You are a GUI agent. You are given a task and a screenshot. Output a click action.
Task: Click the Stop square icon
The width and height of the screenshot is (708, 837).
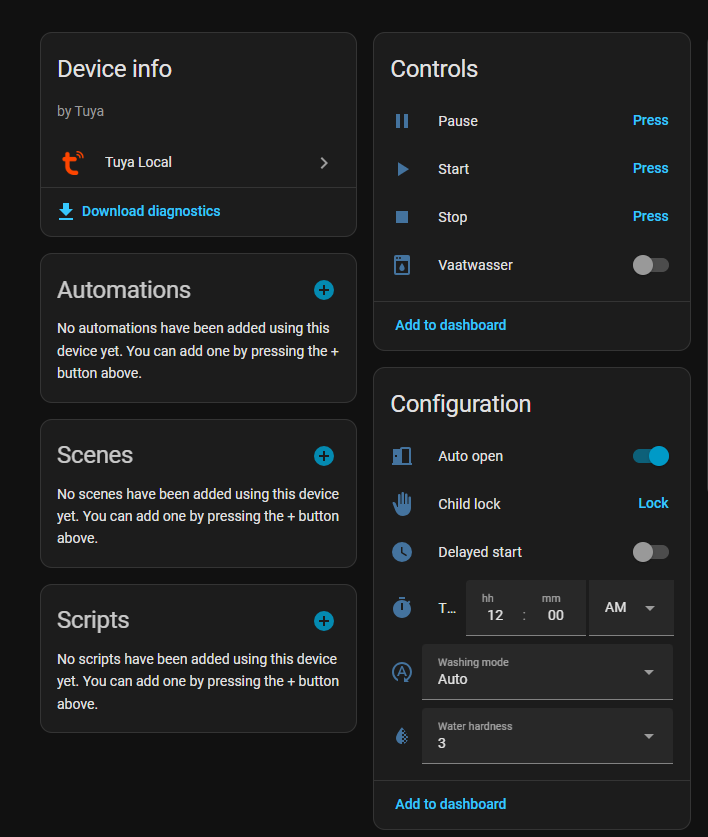coord(402,216)
